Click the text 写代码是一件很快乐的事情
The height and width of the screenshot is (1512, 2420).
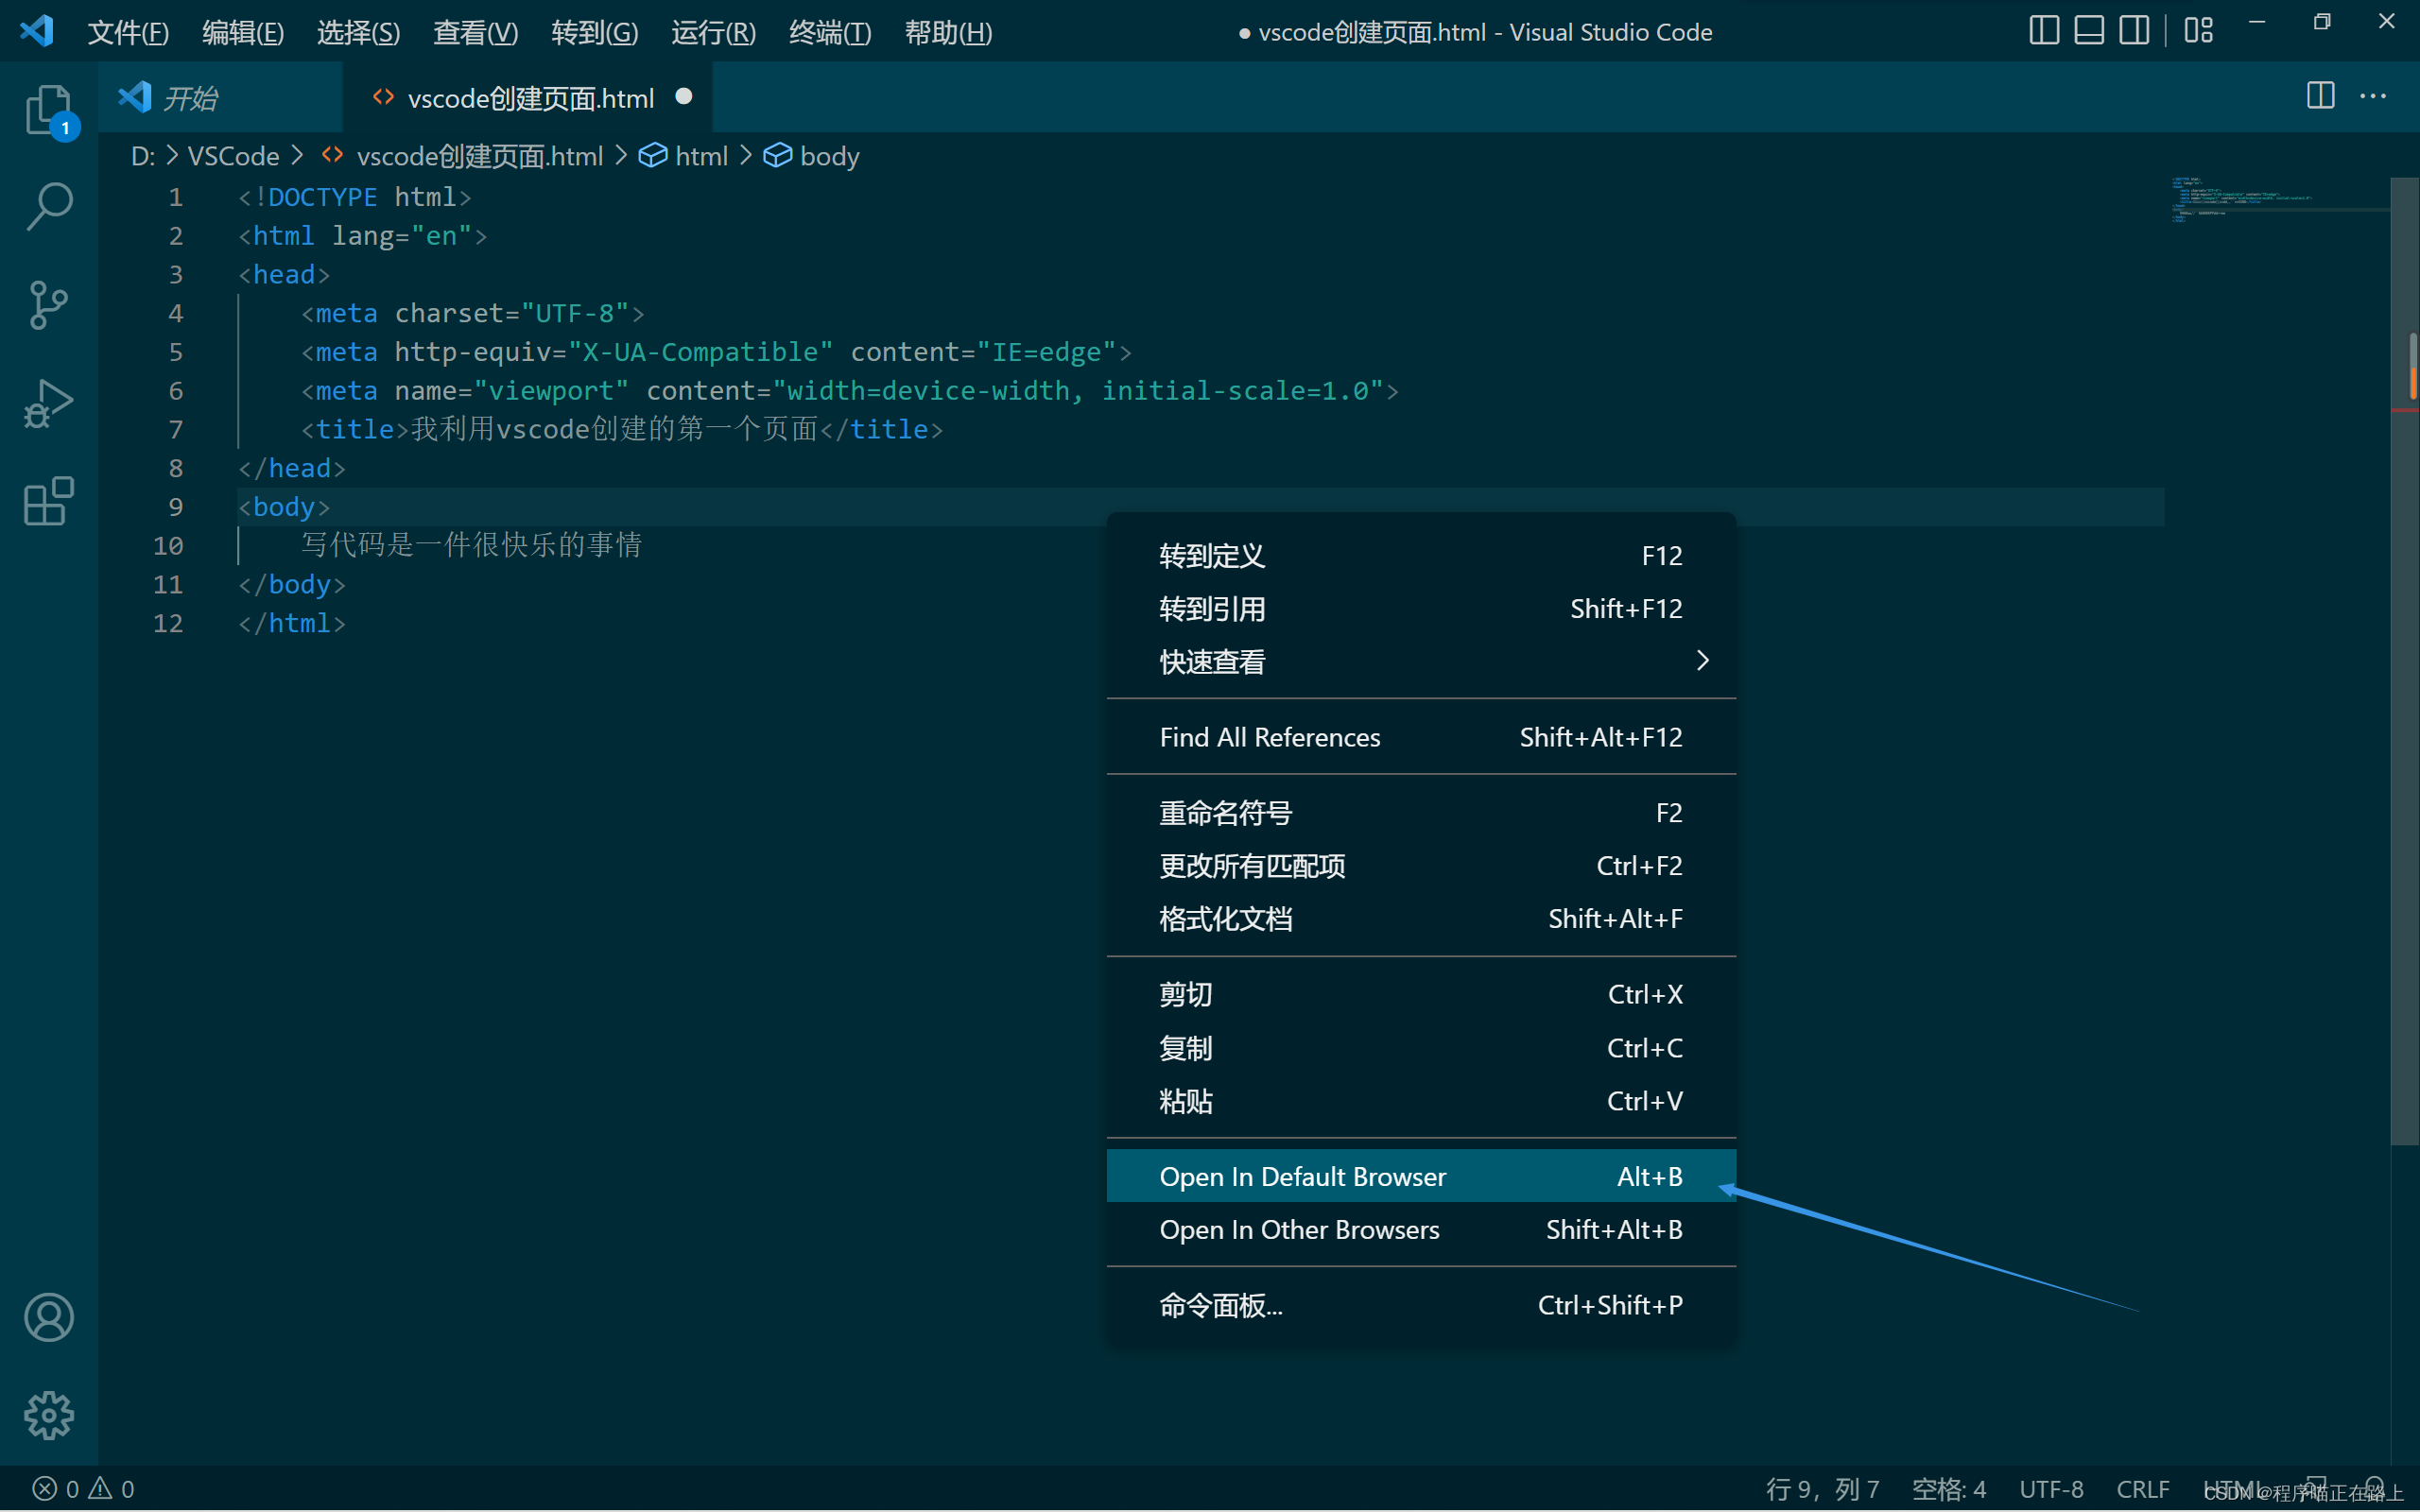[x=471, y=545]
